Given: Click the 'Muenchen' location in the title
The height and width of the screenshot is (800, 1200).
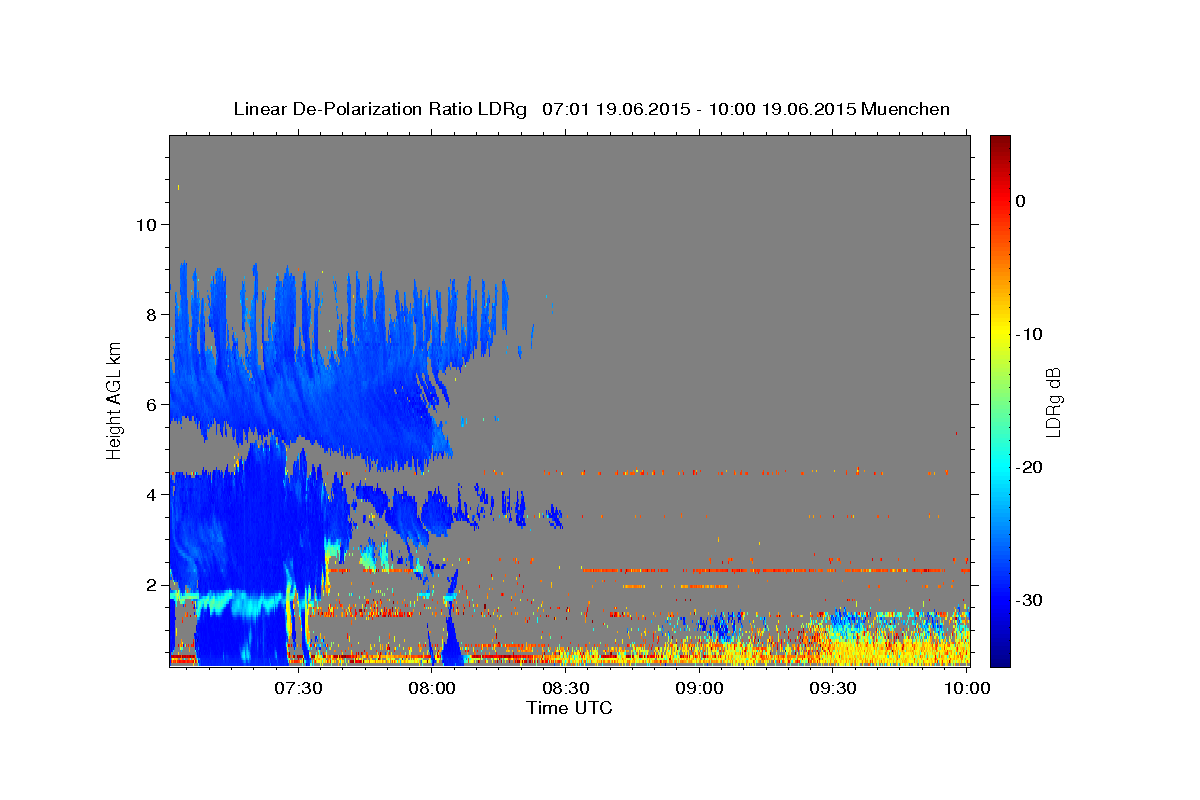Looking at the screenshot, I should 907,109.
